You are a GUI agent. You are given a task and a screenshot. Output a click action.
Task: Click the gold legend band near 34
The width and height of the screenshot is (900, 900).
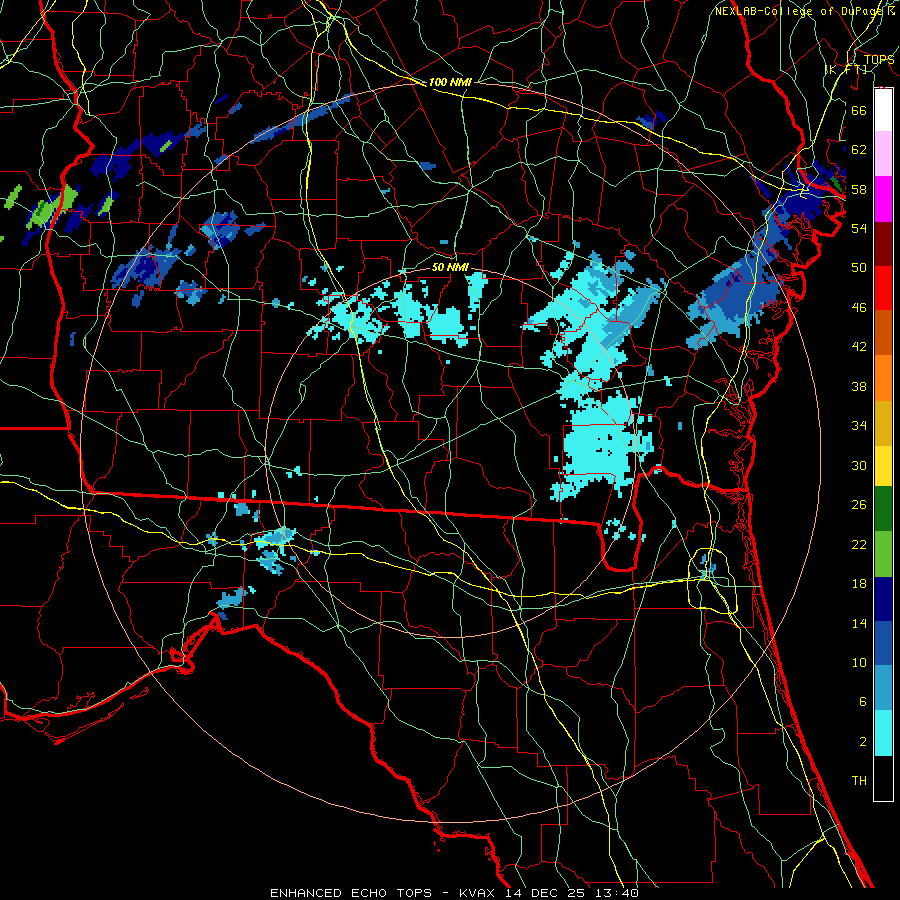(x=883, y=423)
